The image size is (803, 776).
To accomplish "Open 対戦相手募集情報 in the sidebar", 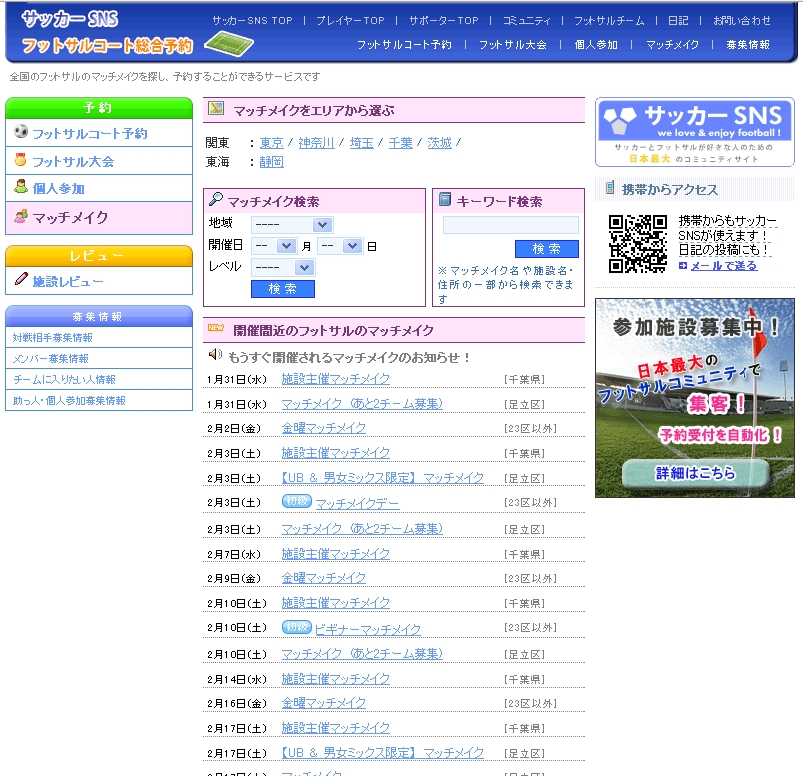I will (x=52, y=338).
